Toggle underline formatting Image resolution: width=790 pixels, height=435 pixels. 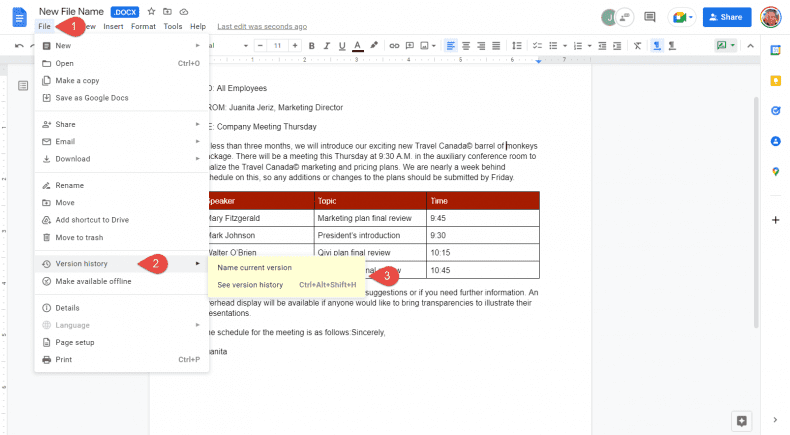pyautogui.click(x=343, y=45)
